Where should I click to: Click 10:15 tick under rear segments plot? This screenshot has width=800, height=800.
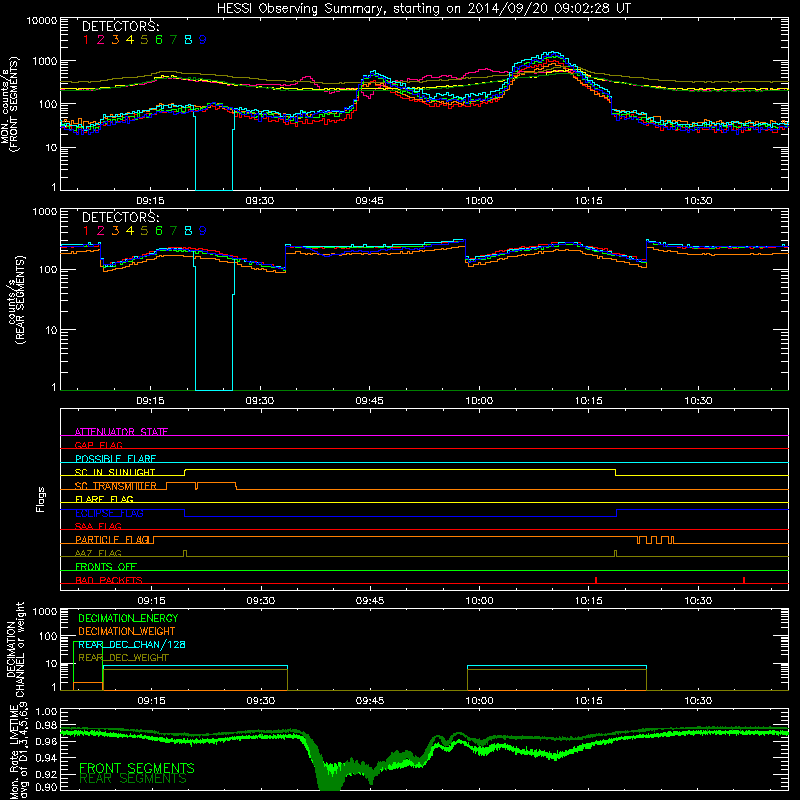pyautogui.click(x=589, y=400)
